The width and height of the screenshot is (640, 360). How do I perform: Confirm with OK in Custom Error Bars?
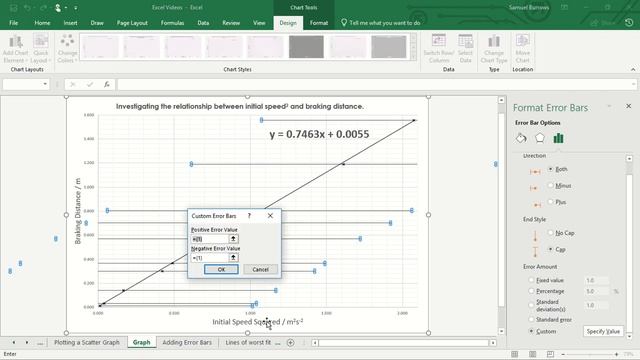(221, 269)
